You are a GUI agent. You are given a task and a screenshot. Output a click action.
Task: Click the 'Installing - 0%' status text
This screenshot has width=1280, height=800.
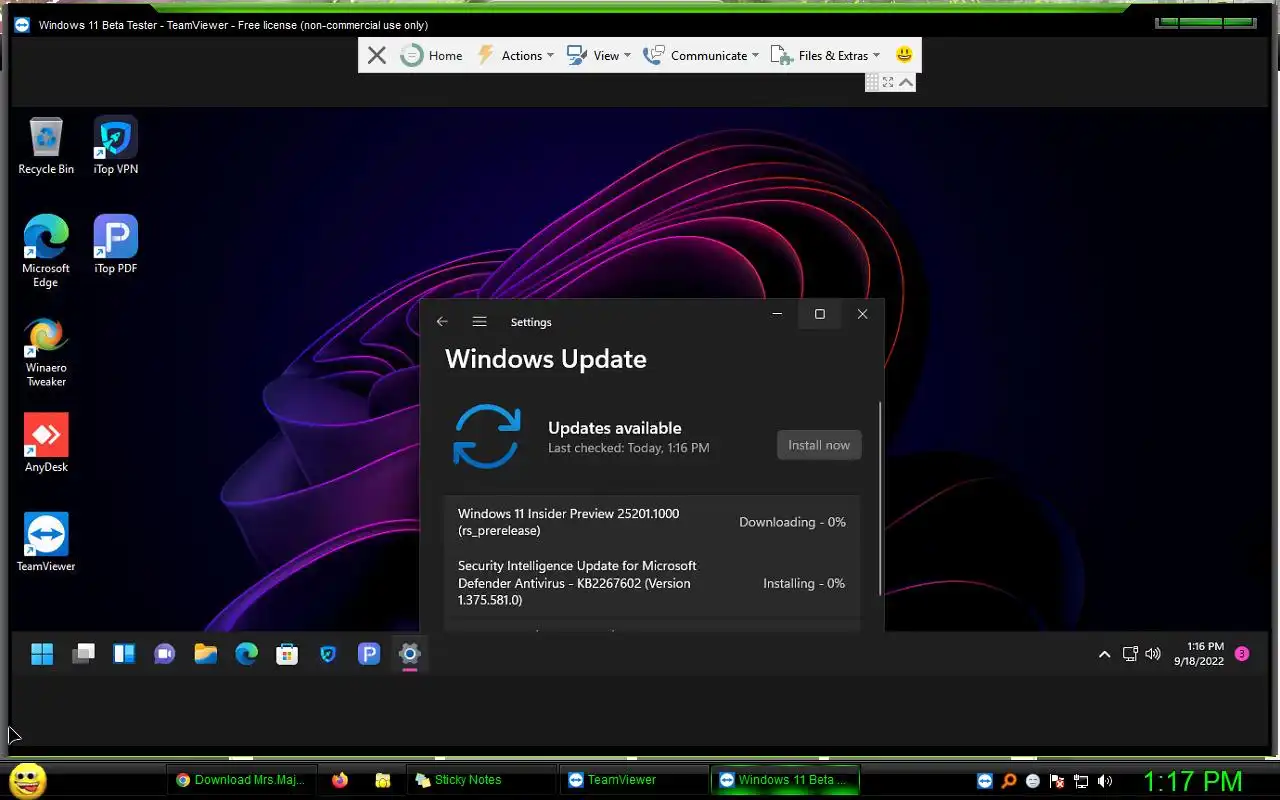(804, 583)
